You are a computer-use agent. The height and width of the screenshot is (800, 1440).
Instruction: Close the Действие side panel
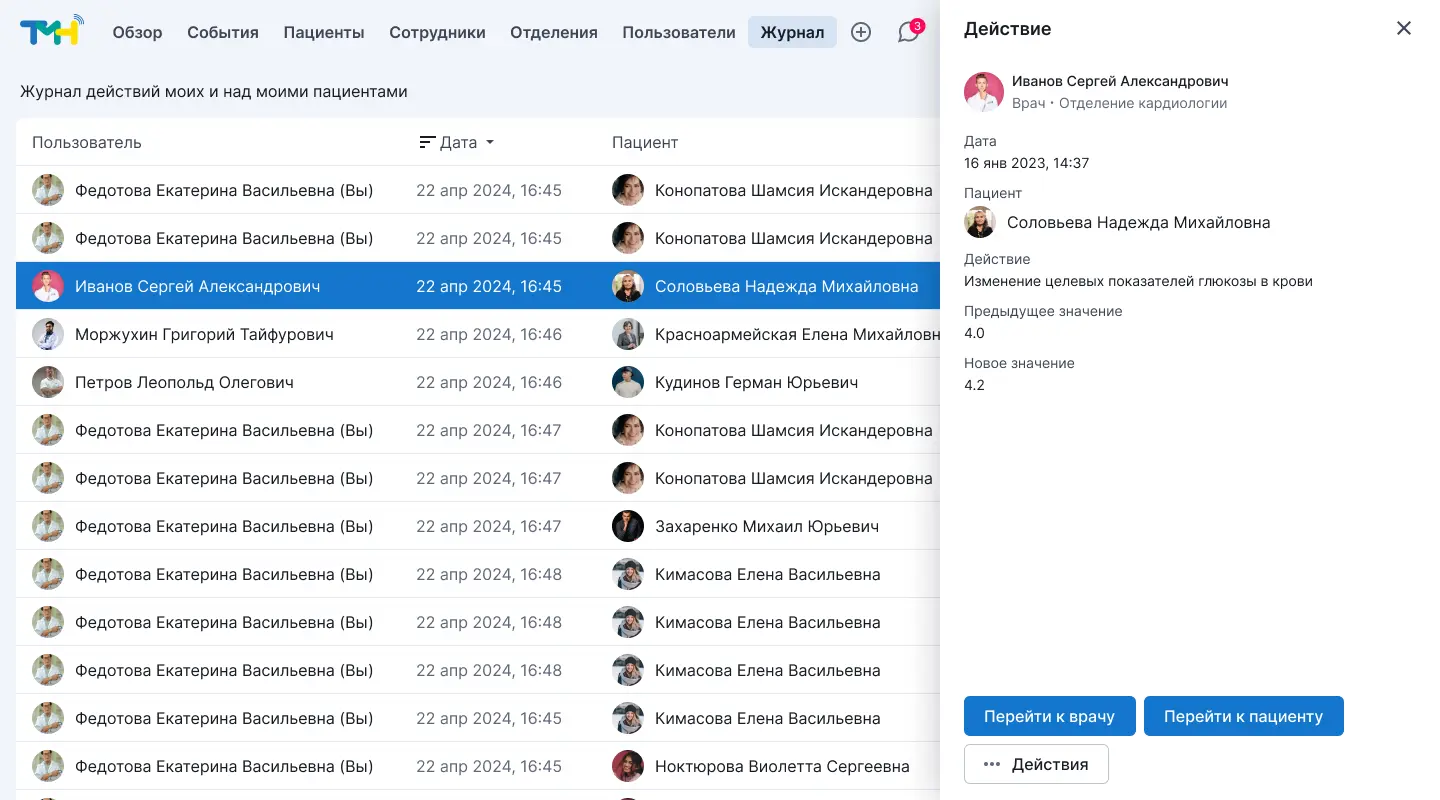pos(1404,28)
